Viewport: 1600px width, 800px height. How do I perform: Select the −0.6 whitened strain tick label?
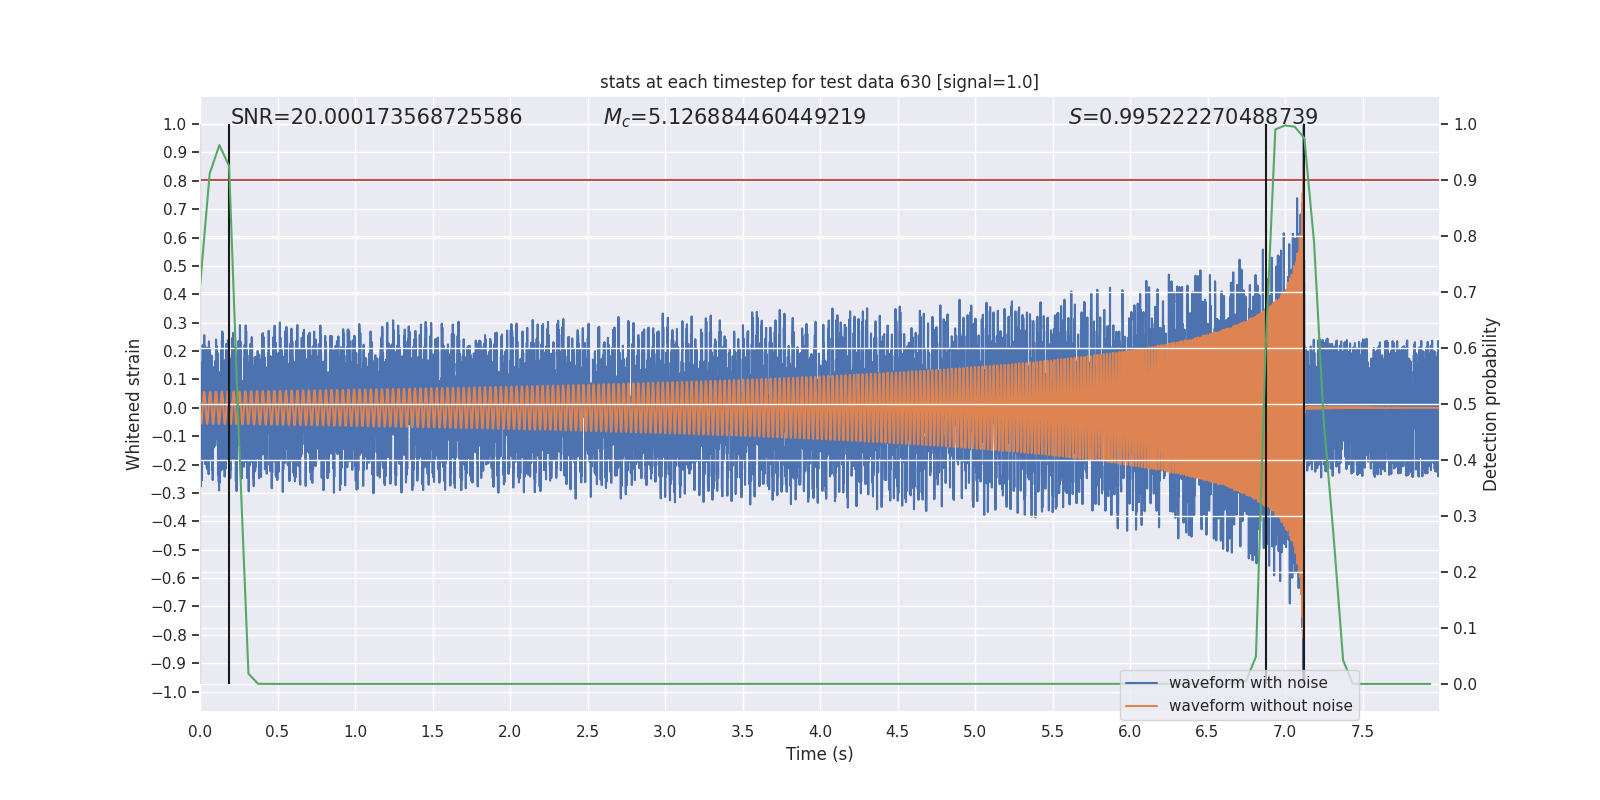pyautogui.click(x=169, y=578)
